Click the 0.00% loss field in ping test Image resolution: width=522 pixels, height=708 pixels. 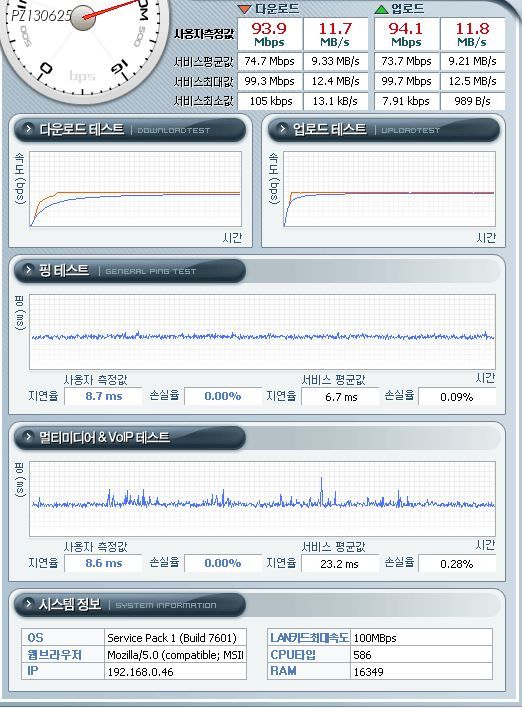[x=223, y=396]
